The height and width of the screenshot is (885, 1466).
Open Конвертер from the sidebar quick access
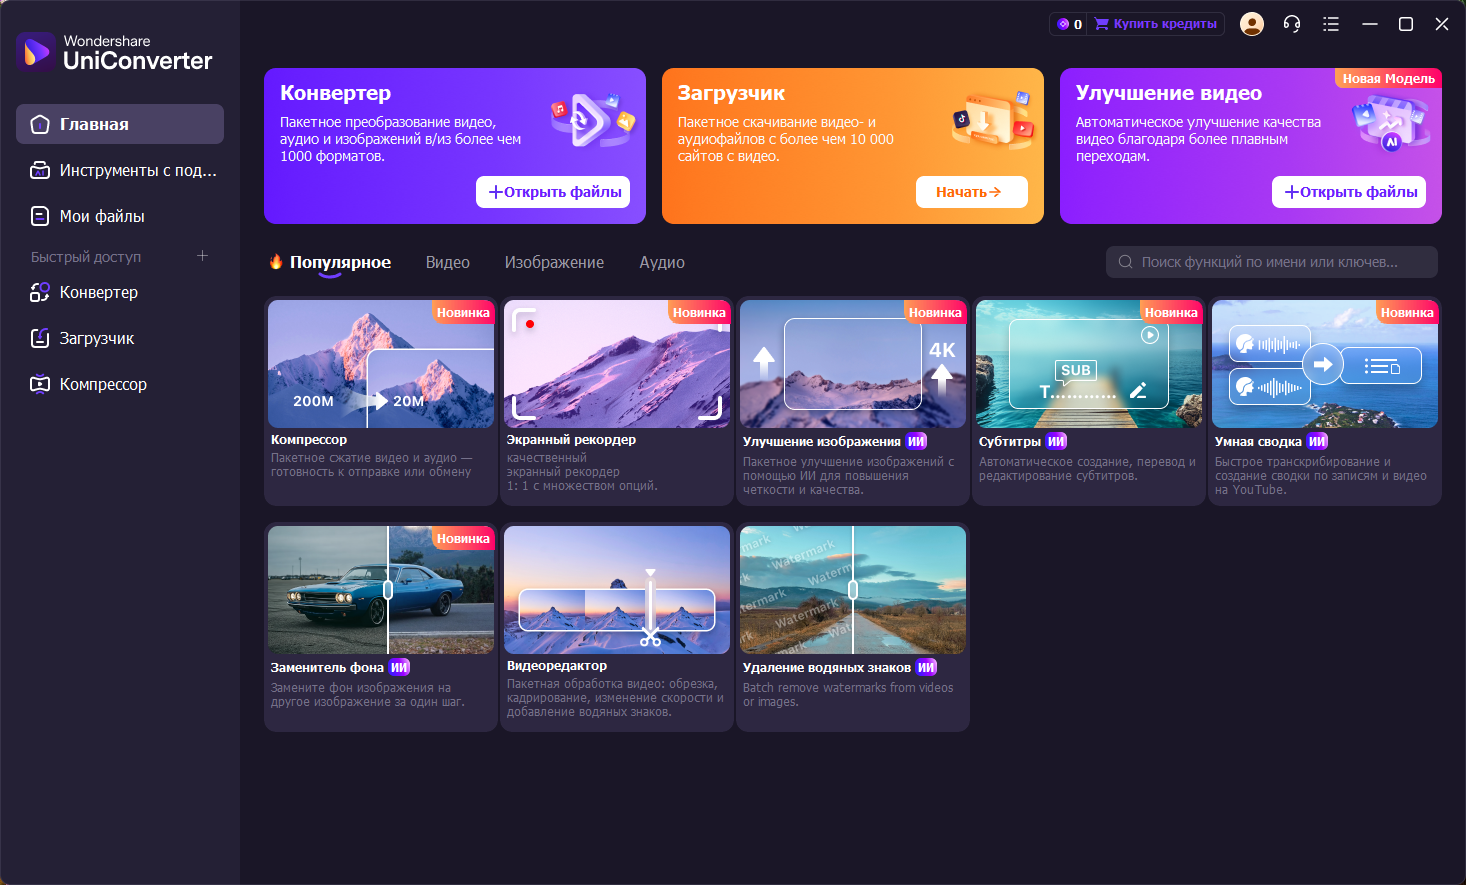[x=98, y=292]
